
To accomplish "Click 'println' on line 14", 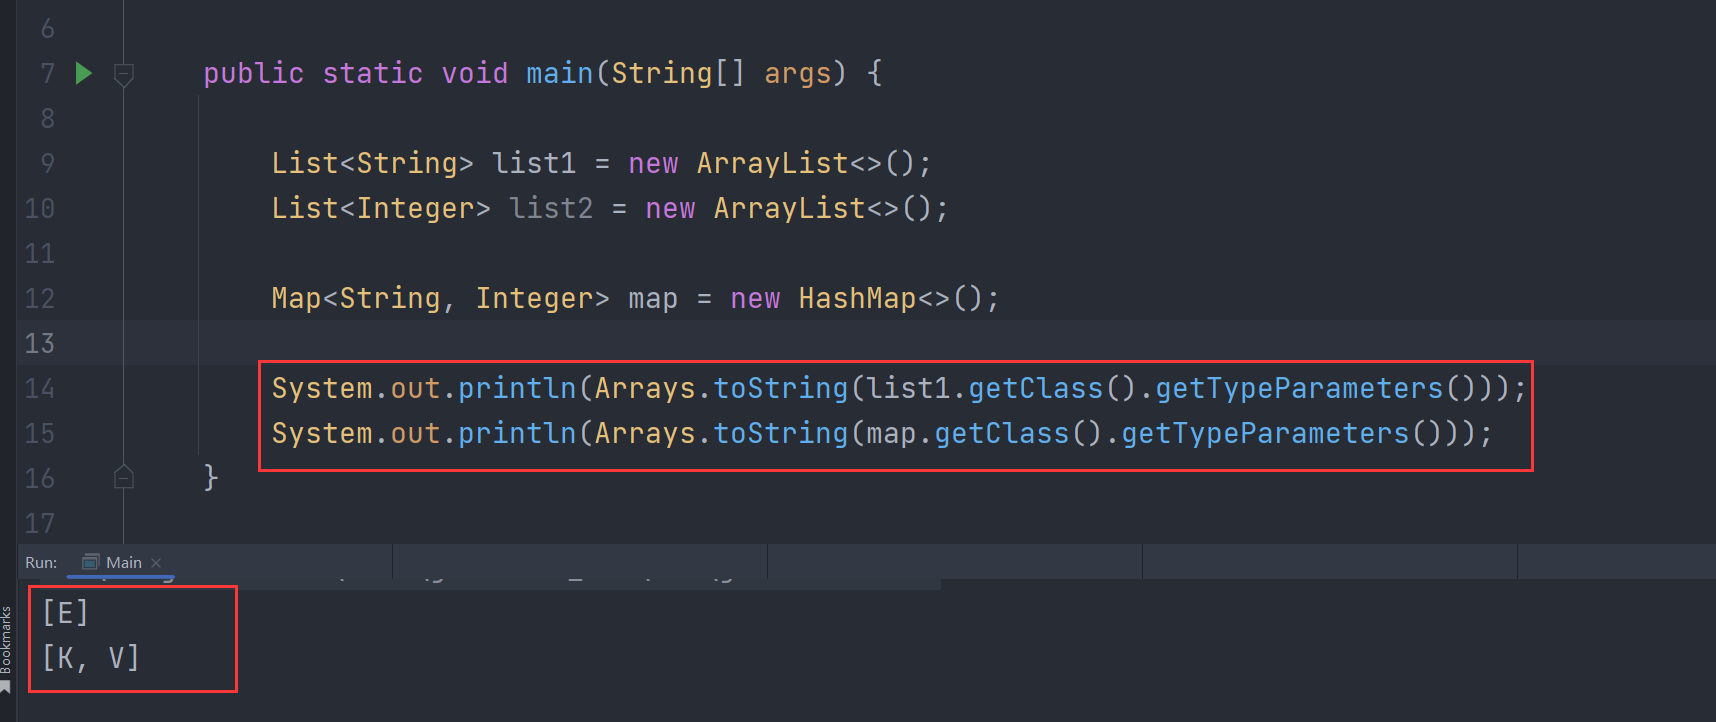I will tap(518, 388).
